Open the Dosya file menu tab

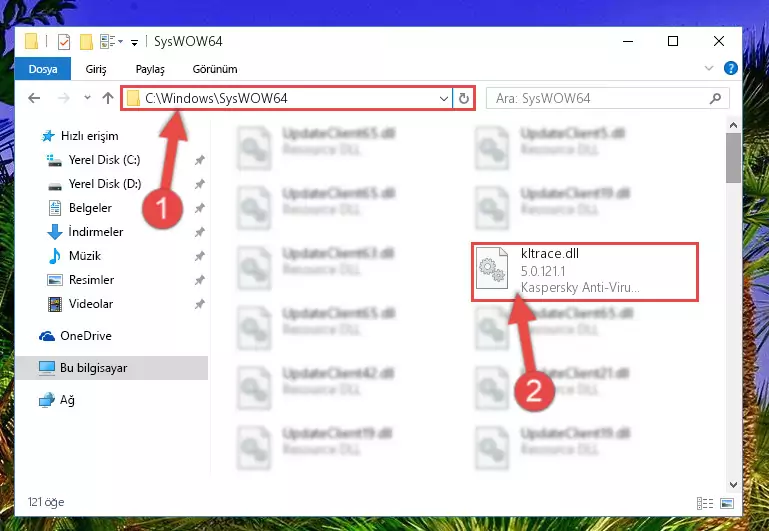click(43, 69)
